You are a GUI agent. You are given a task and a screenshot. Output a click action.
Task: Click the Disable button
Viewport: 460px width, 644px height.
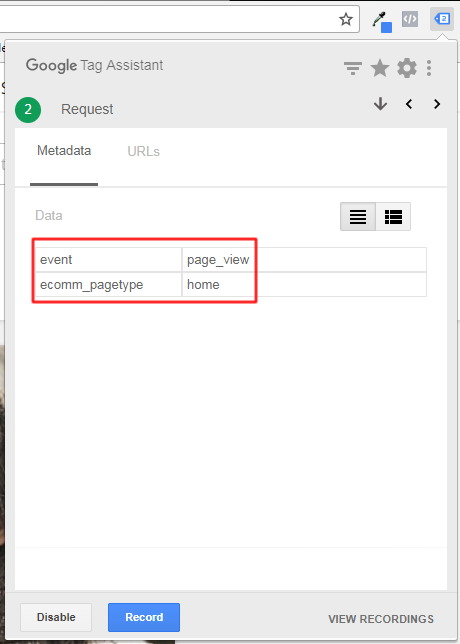click(56, 617)
